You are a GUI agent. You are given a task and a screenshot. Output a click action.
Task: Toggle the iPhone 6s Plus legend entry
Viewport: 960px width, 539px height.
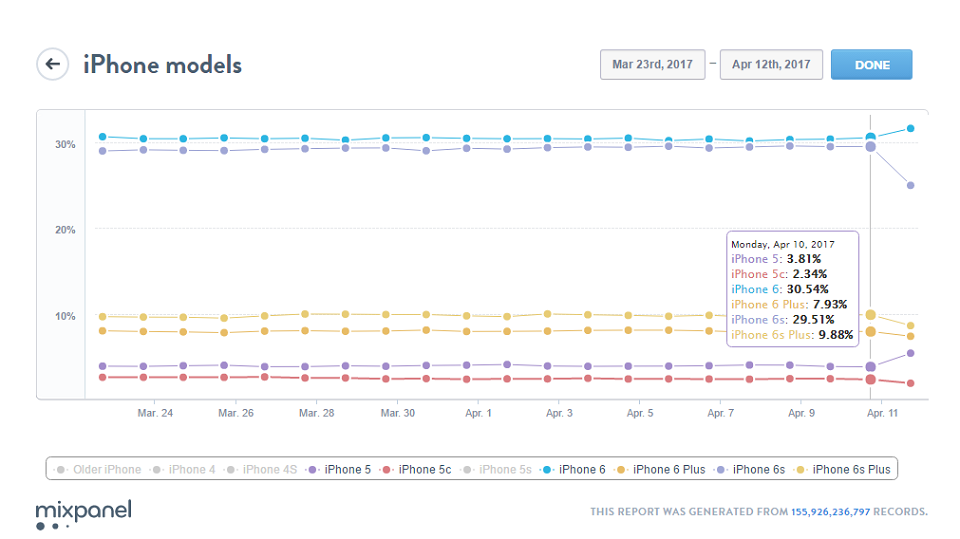tap(842, 469)
